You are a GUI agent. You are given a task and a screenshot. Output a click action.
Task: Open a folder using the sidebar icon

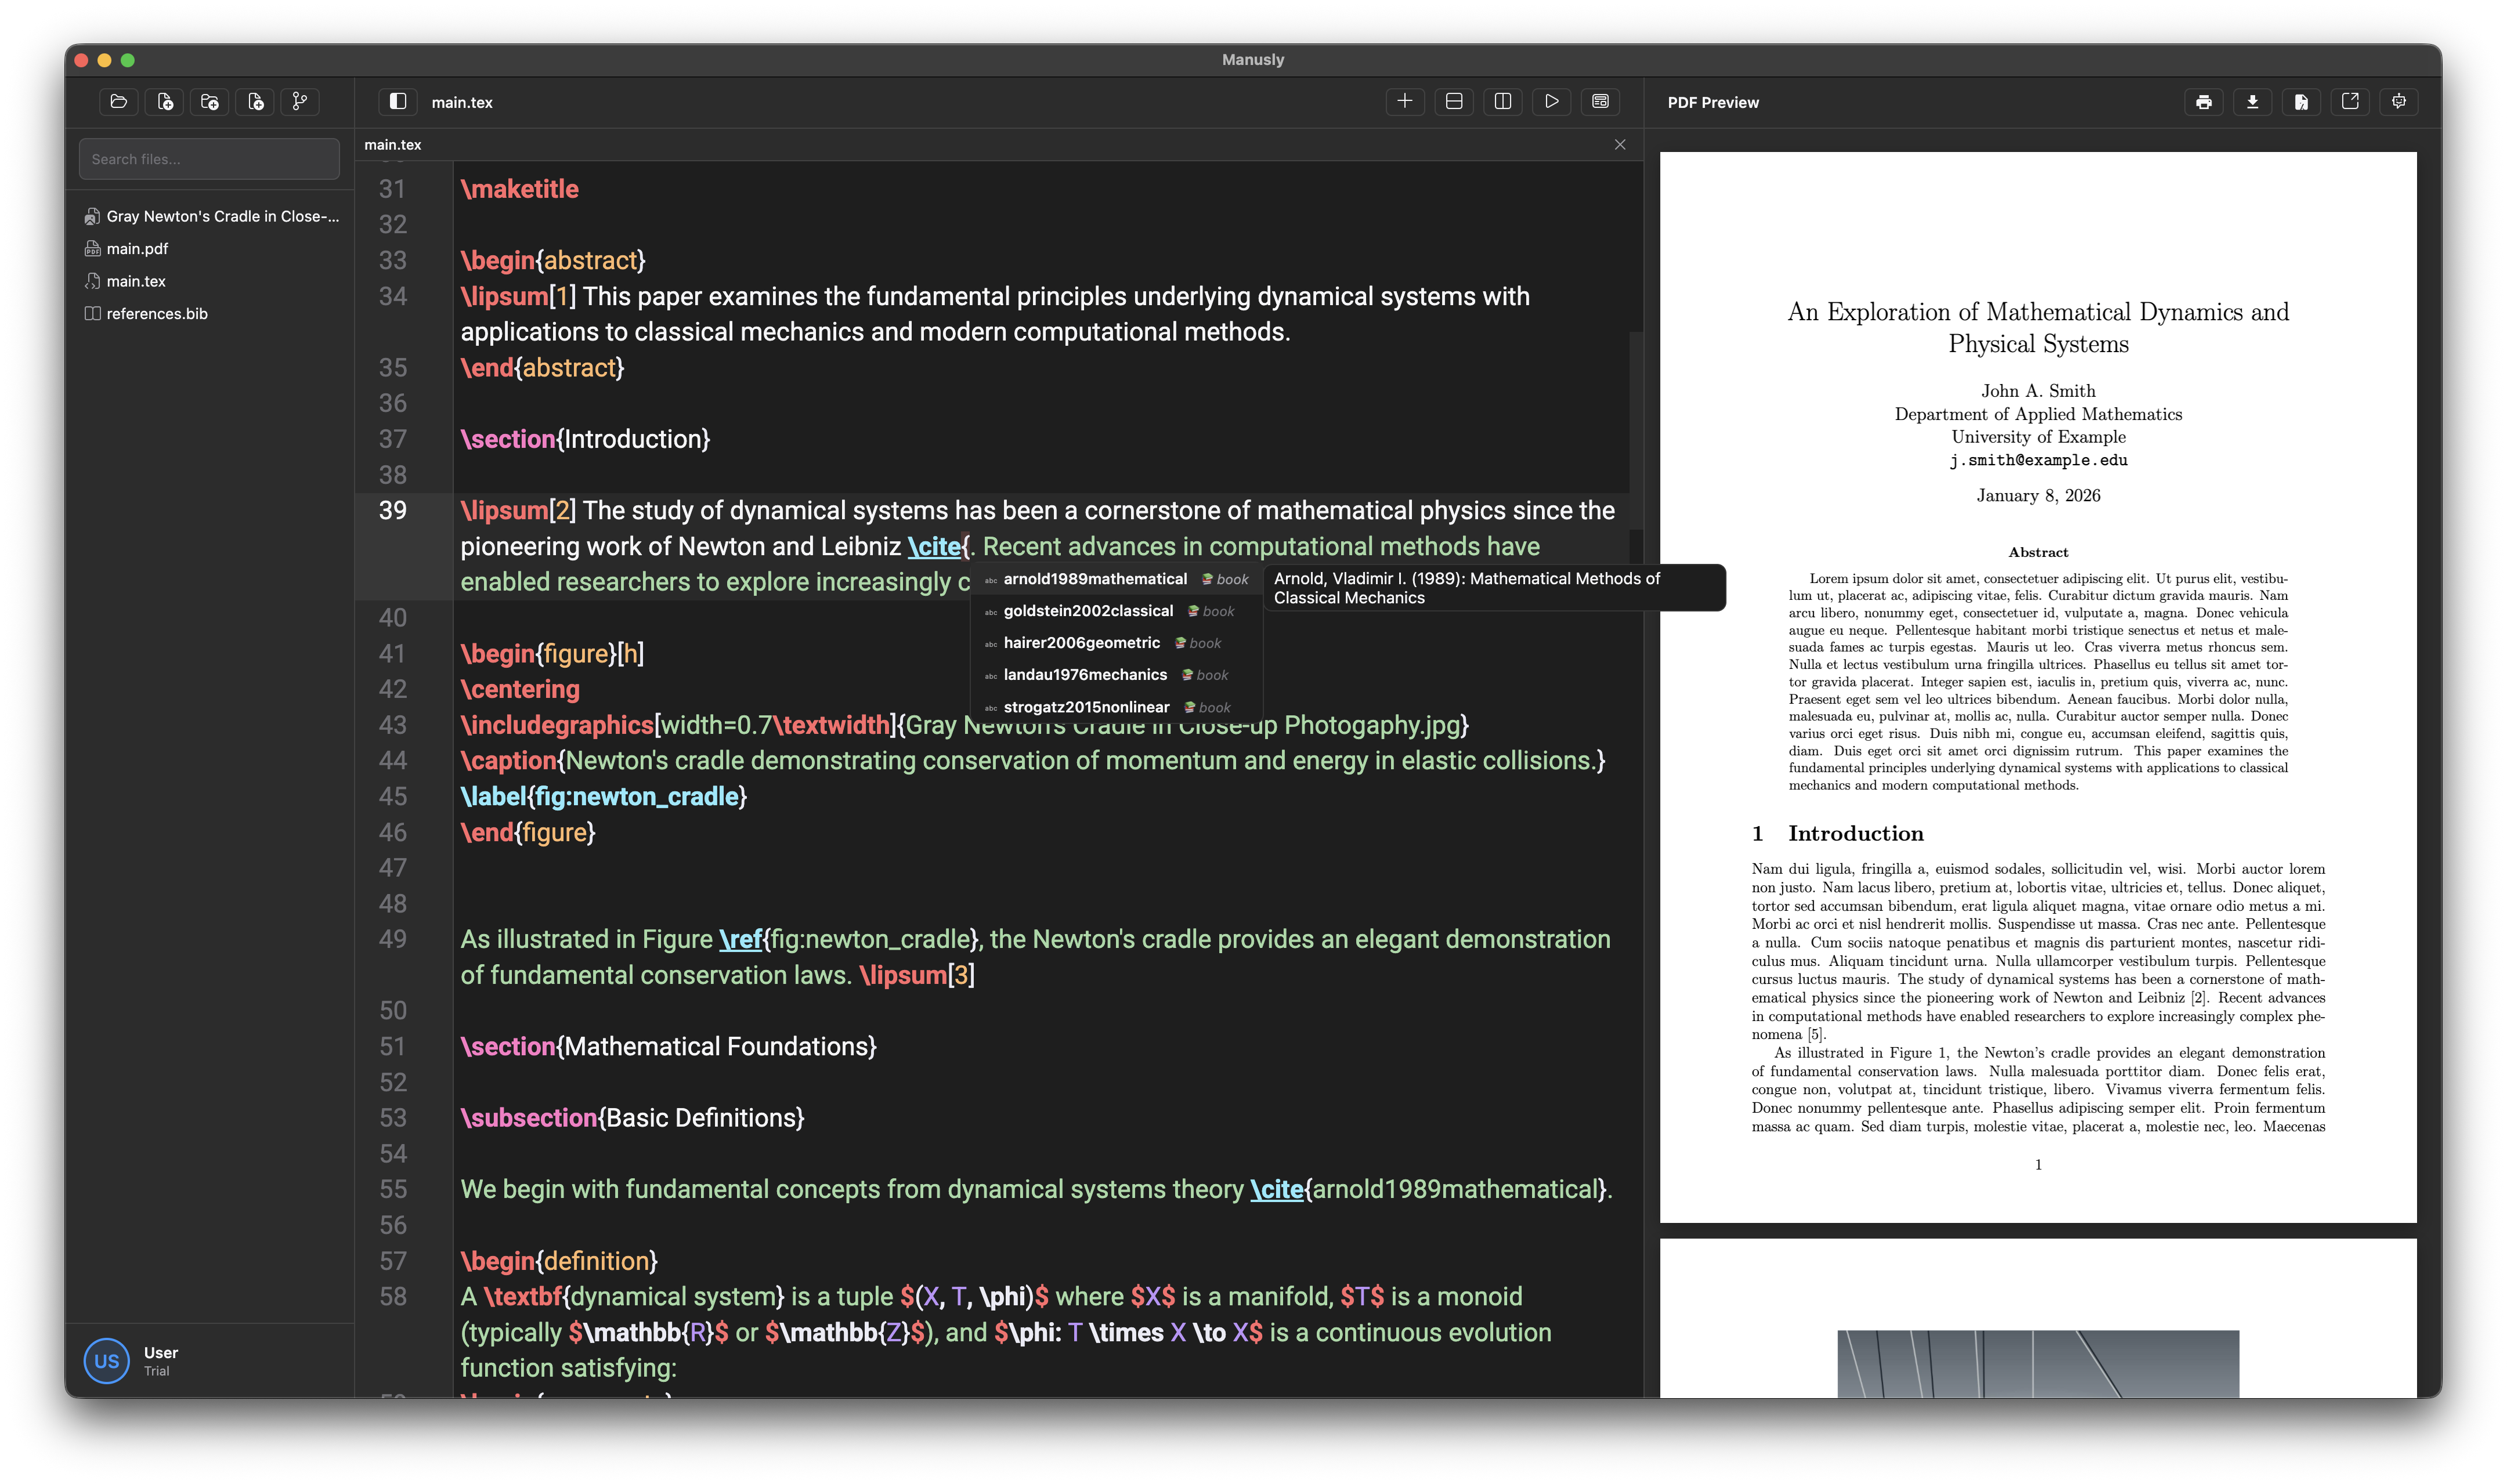pyautogui.click(x=118, y=101)
